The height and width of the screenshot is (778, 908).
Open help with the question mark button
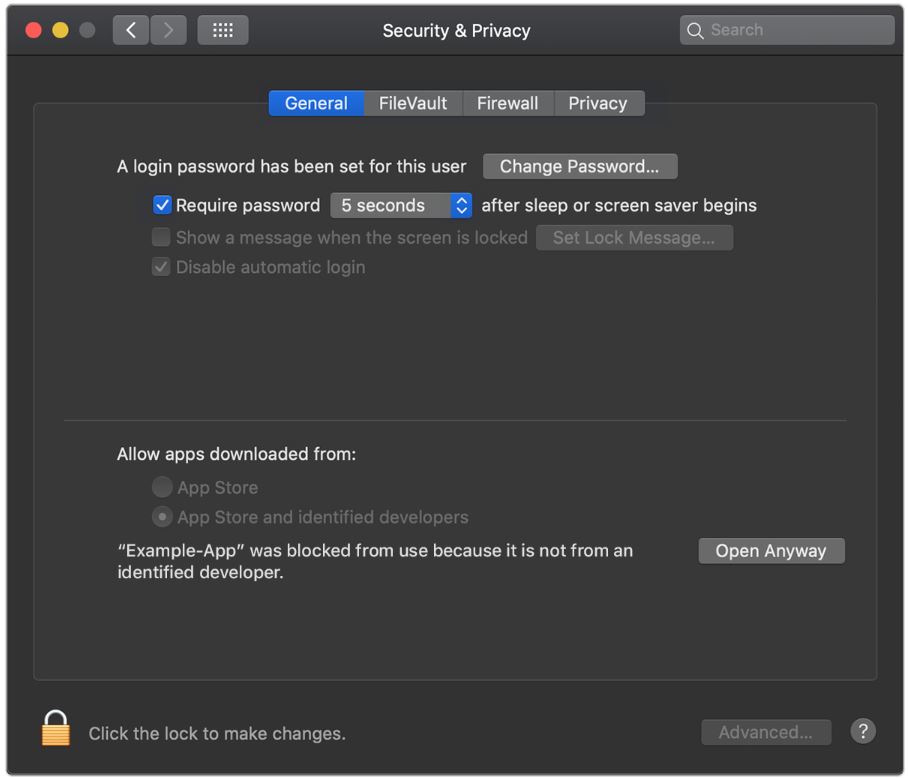(862, 731)
